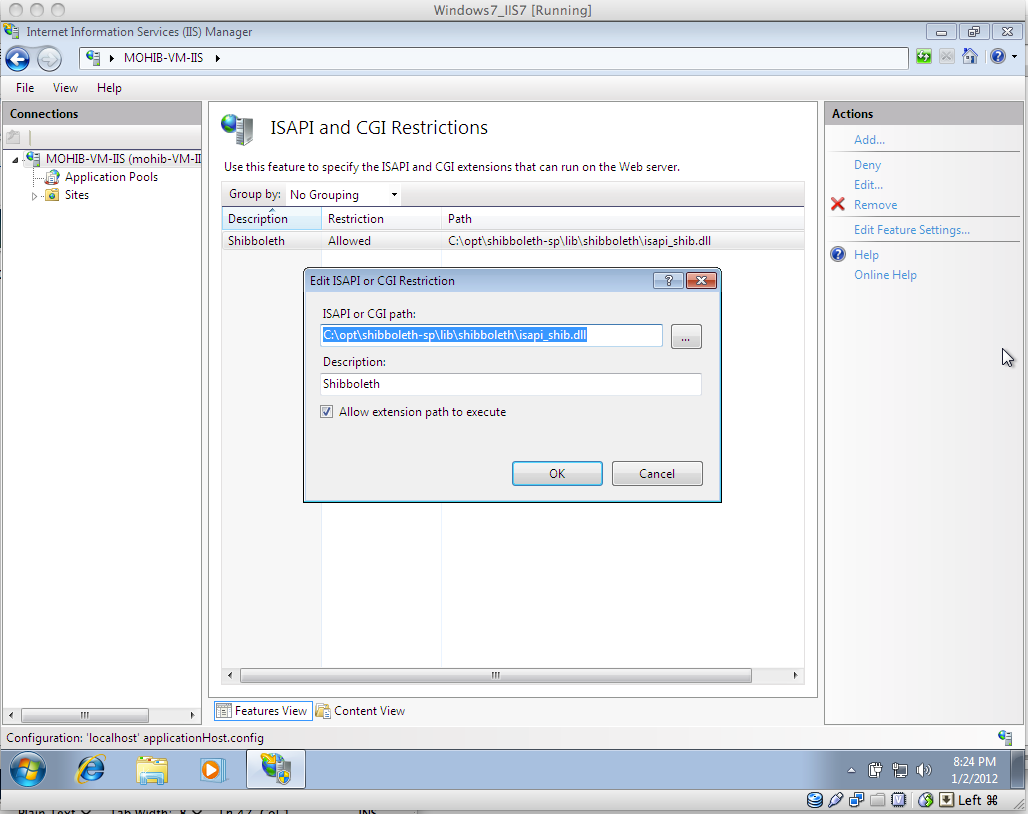
Task: Expand the Sites tree node
Action: click(x=35, y=196)
